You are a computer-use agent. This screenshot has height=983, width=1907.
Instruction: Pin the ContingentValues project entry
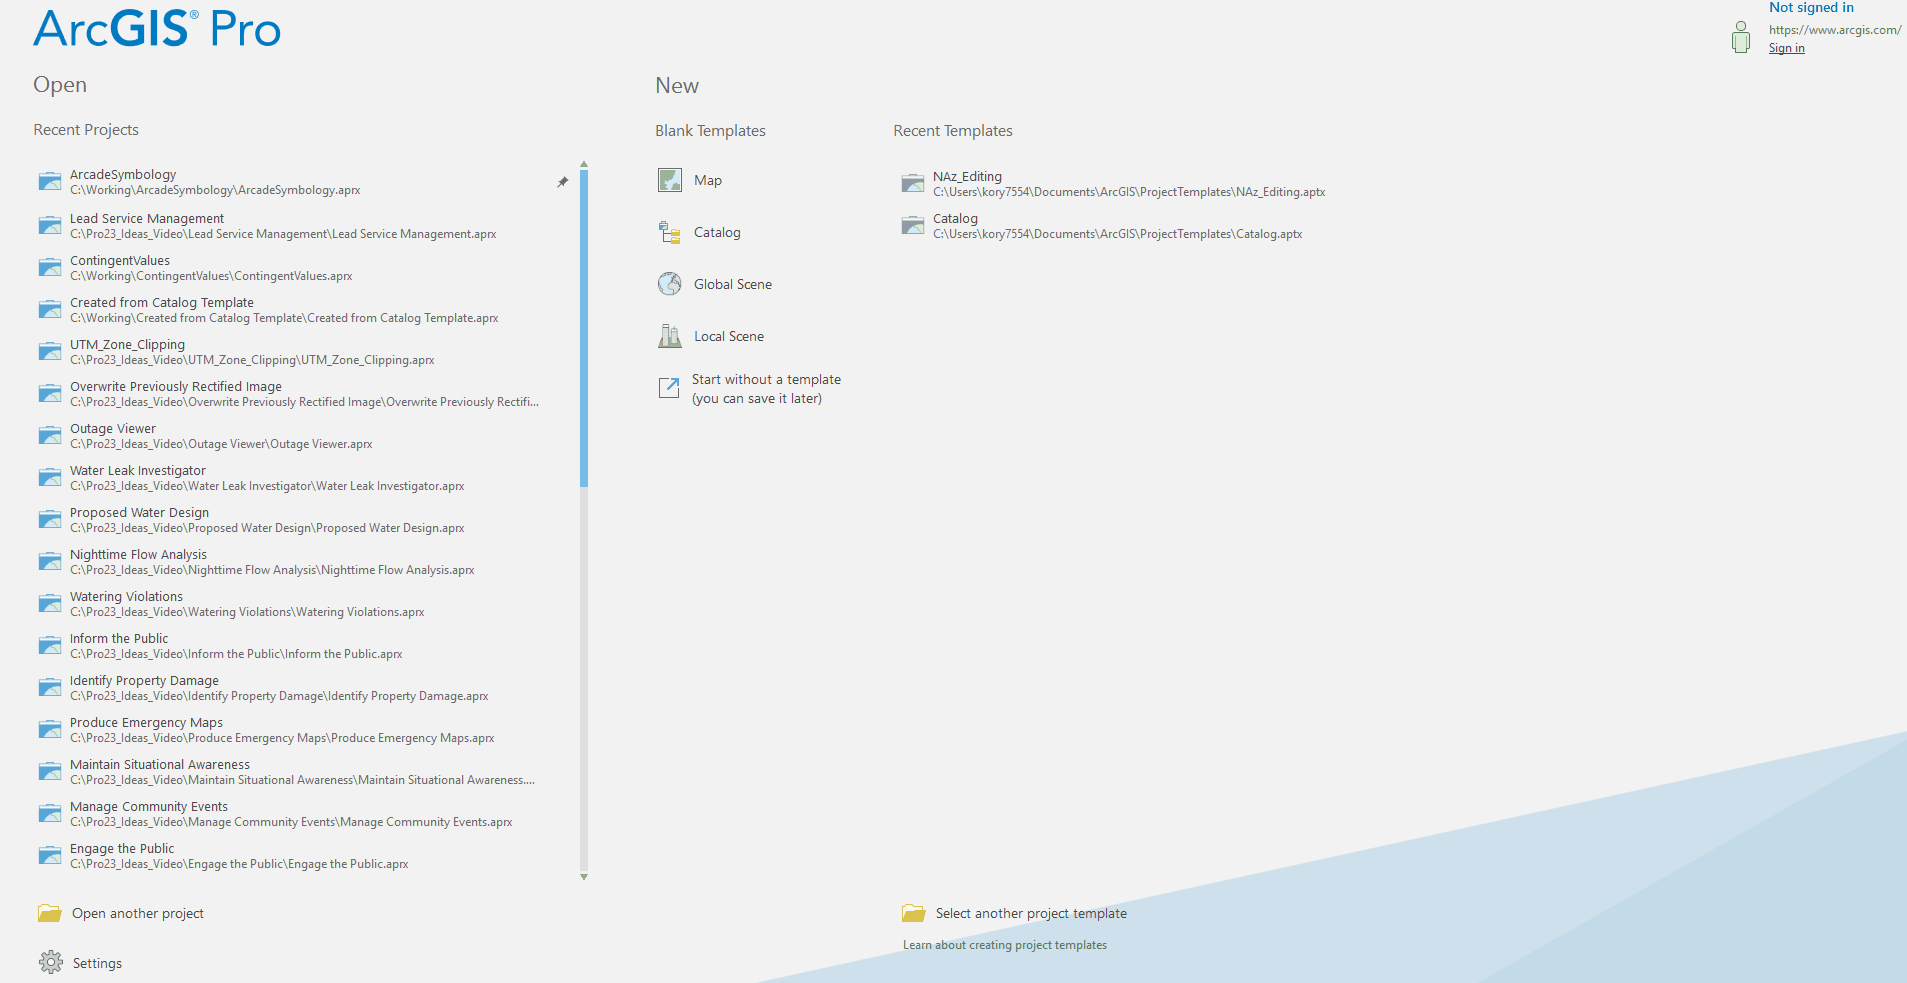tap(562, 267)
